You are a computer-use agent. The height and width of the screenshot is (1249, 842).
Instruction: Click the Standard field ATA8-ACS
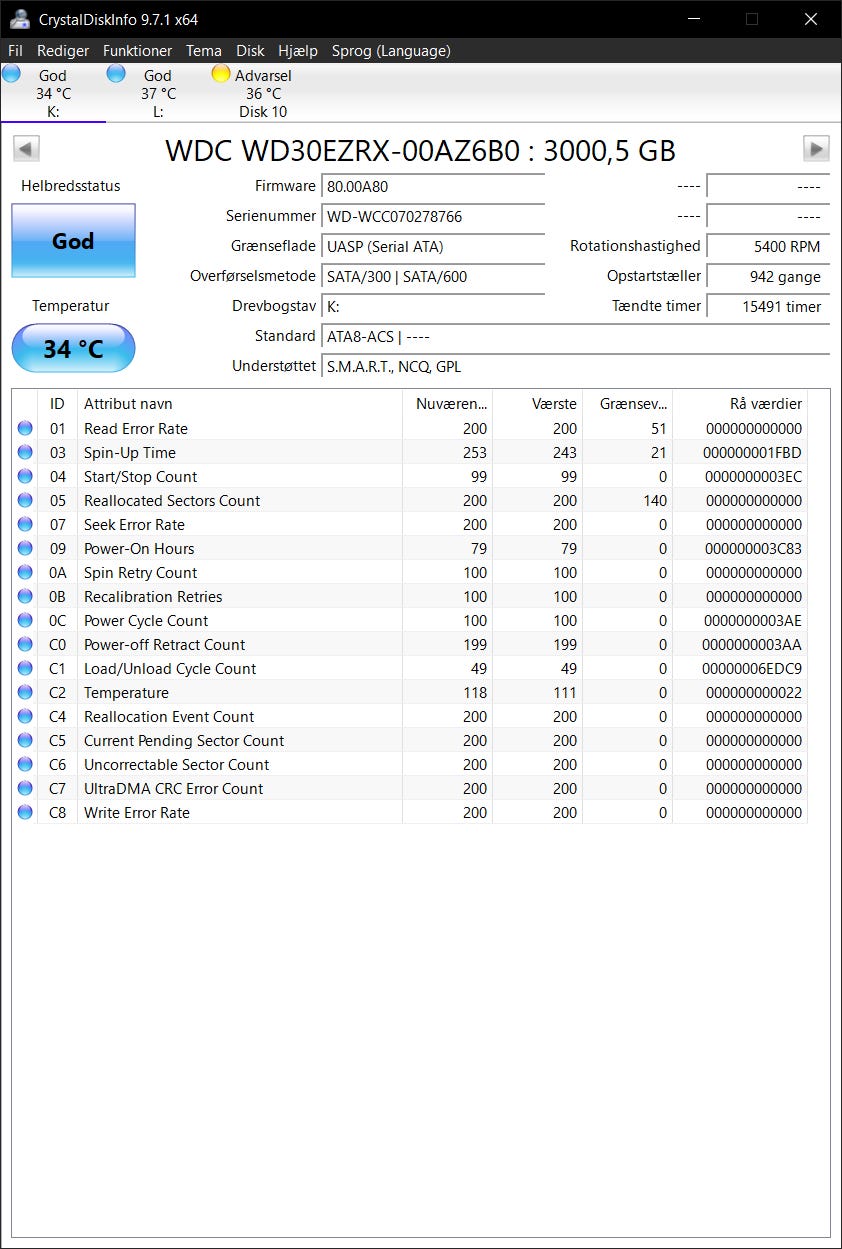point(575,337)
